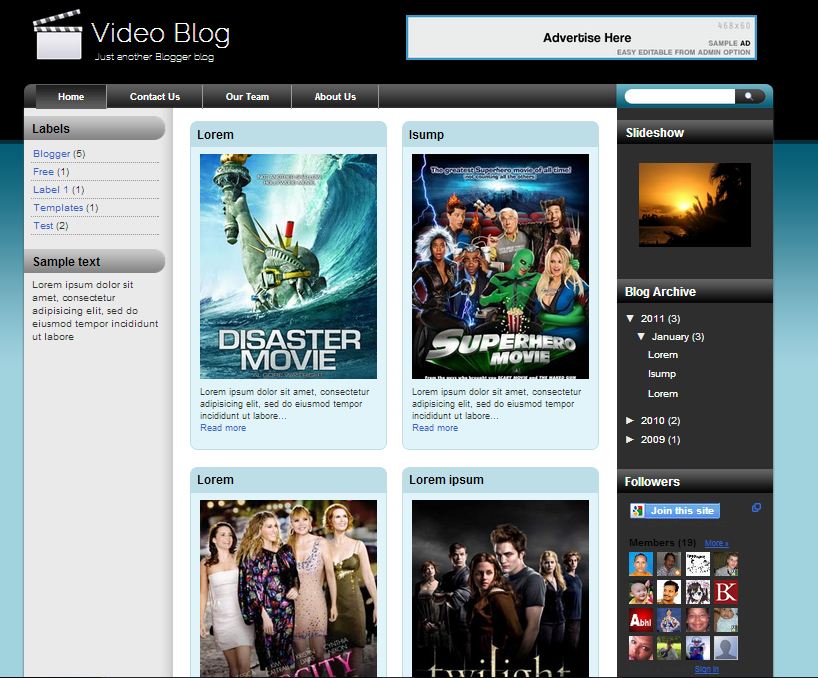Click the Video Blog site title
Screen dimensions: 818x678
point(160,33)
